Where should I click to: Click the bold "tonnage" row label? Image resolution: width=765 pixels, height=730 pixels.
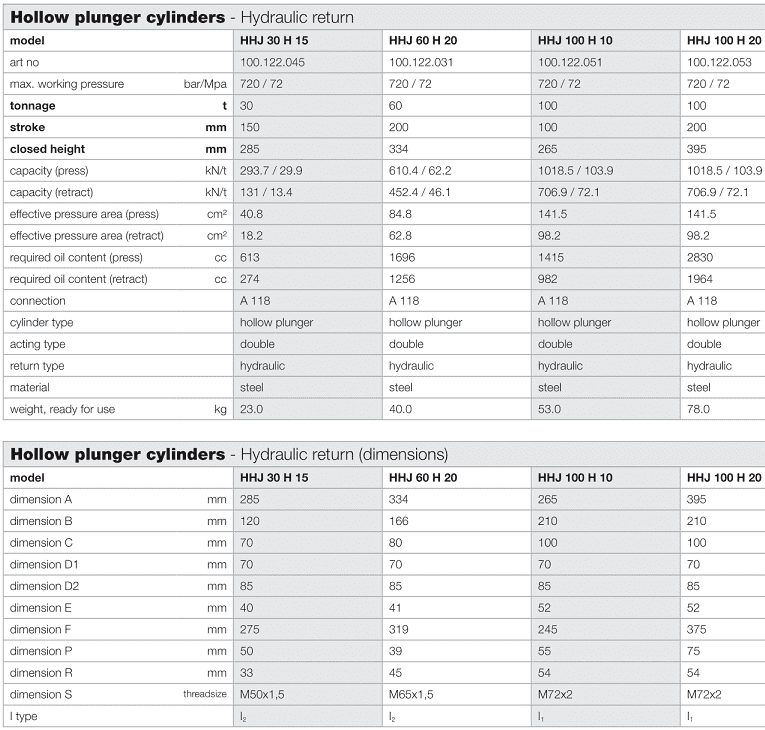33,106
